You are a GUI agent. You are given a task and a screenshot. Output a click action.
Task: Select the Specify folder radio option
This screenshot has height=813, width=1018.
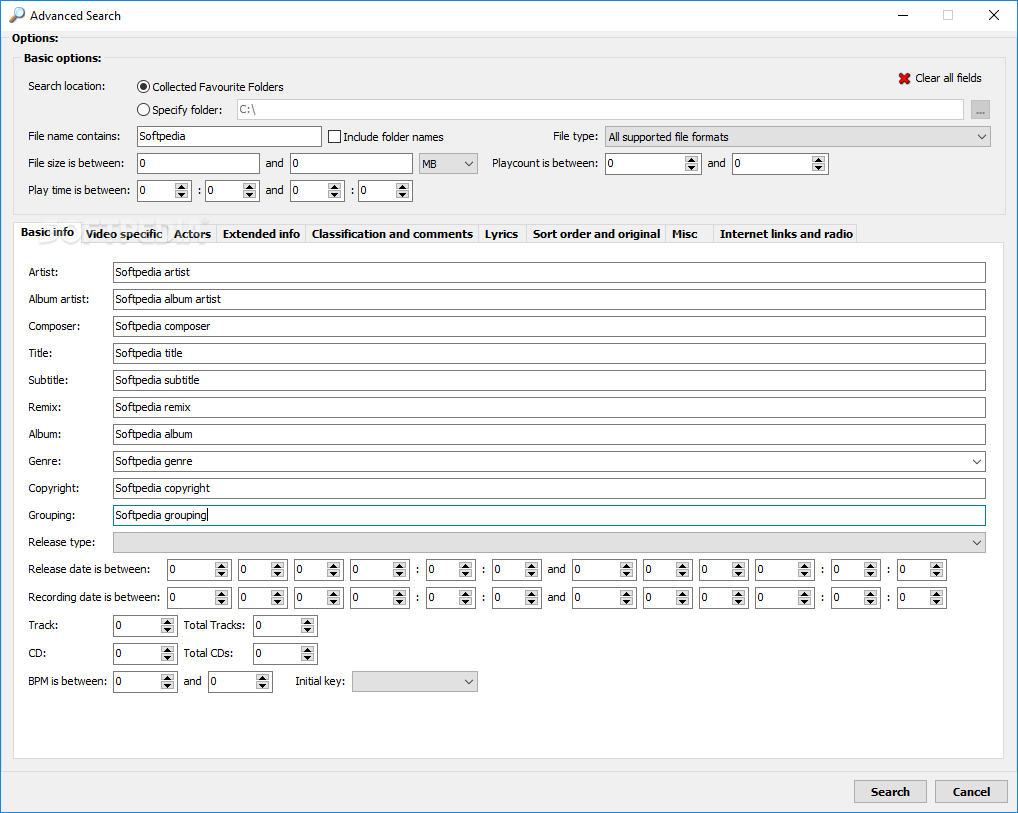[144, 110]
